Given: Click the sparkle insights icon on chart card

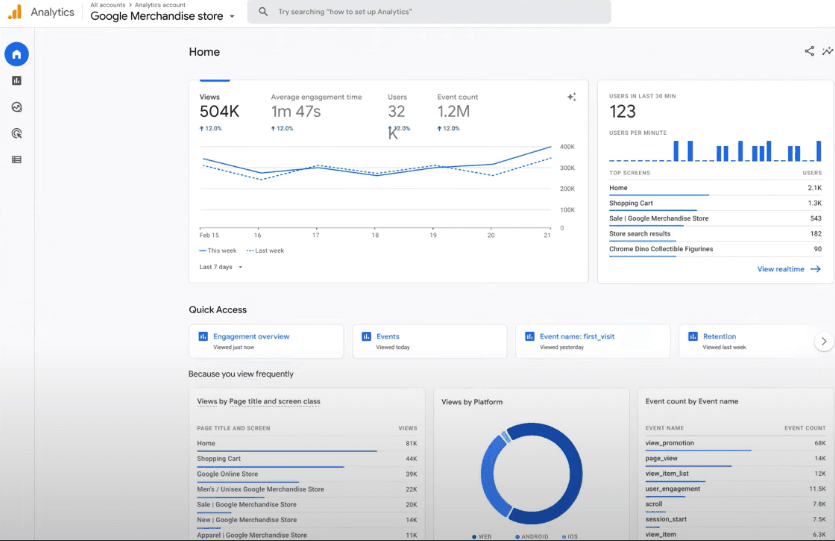Looking at the screenshot, I should point(572,97).
